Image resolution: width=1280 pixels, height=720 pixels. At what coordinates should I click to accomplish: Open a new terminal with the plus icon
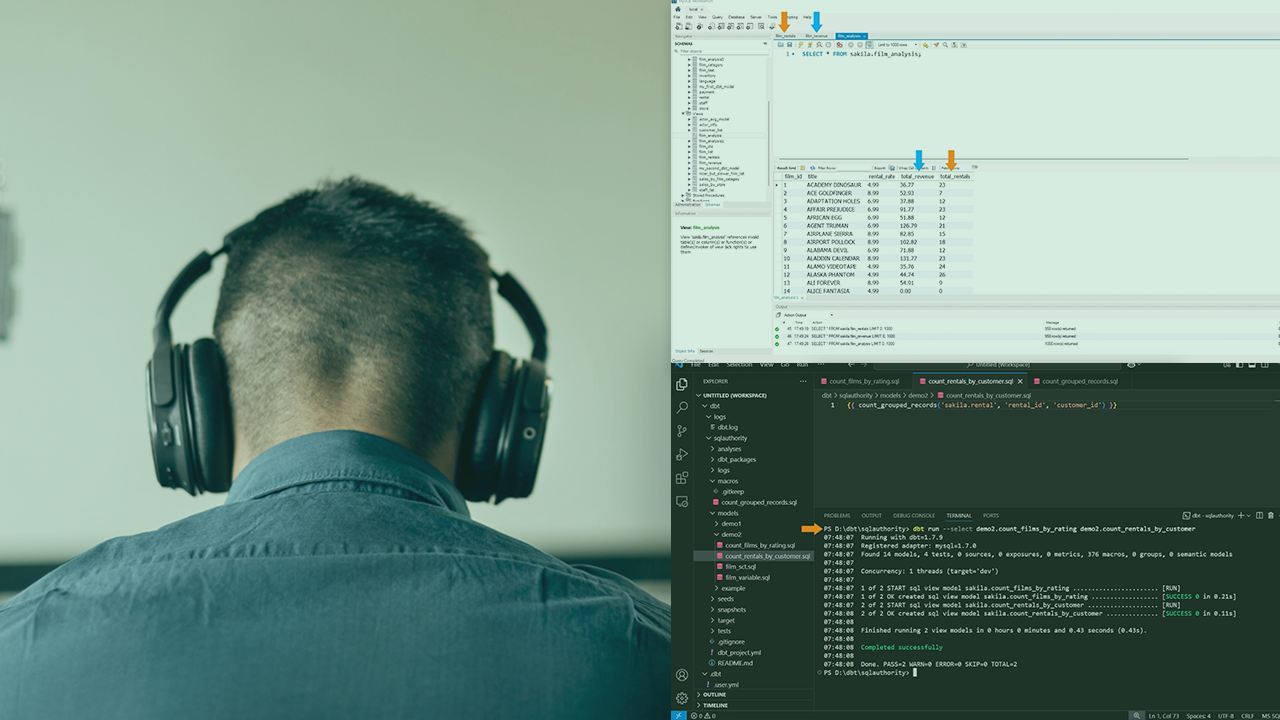click(1240, 516)
